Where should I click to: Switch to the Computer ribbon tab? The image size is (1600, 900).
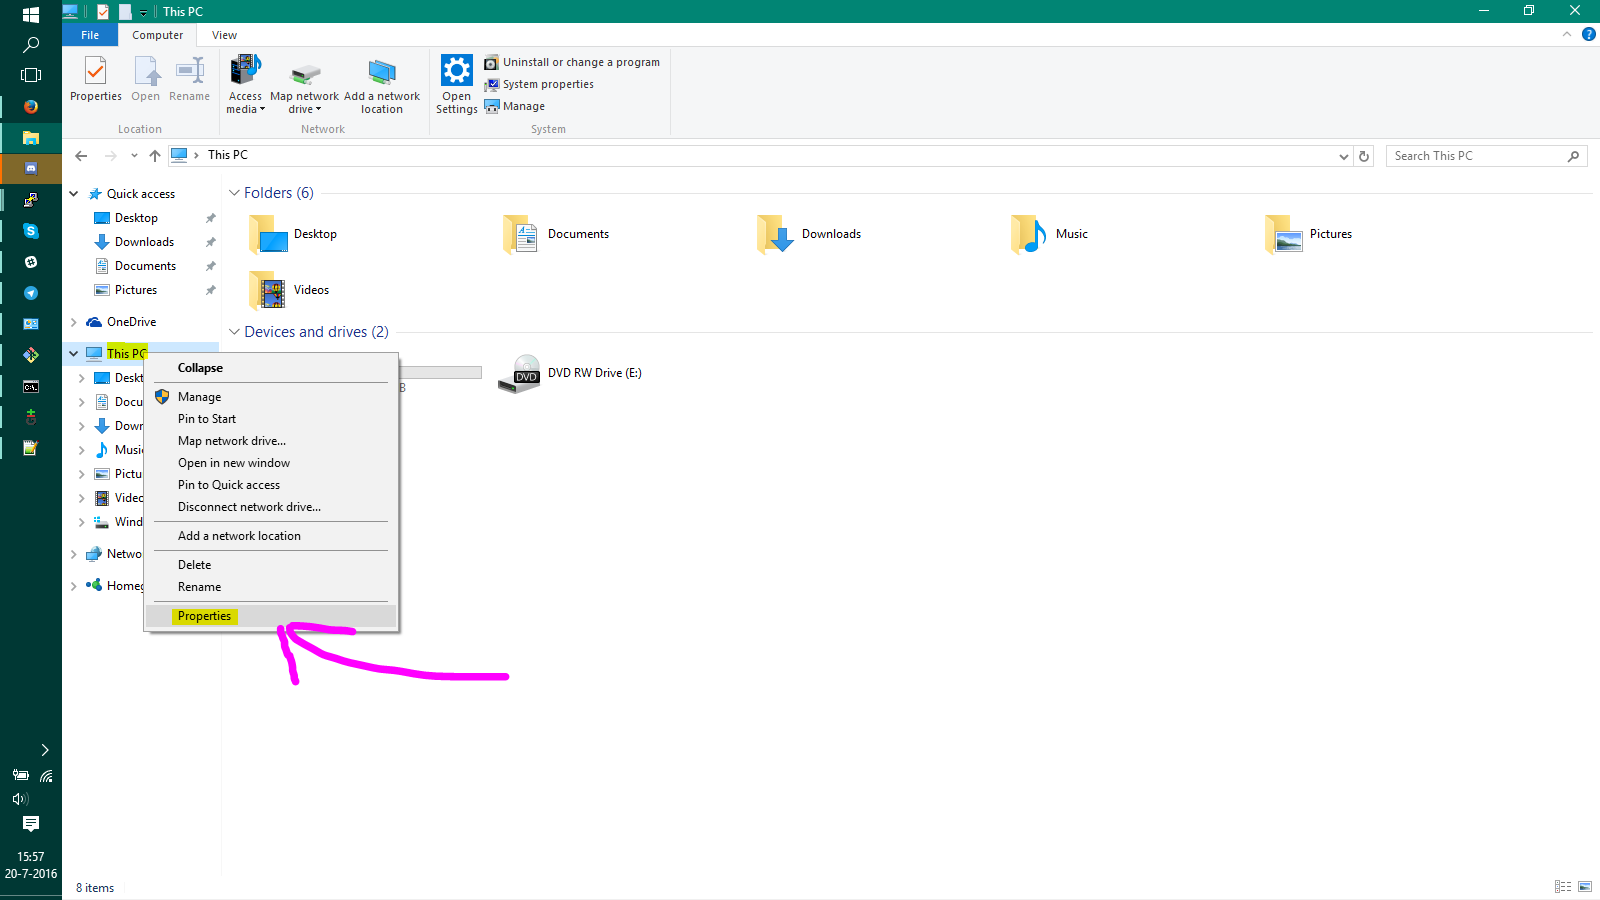158,35
